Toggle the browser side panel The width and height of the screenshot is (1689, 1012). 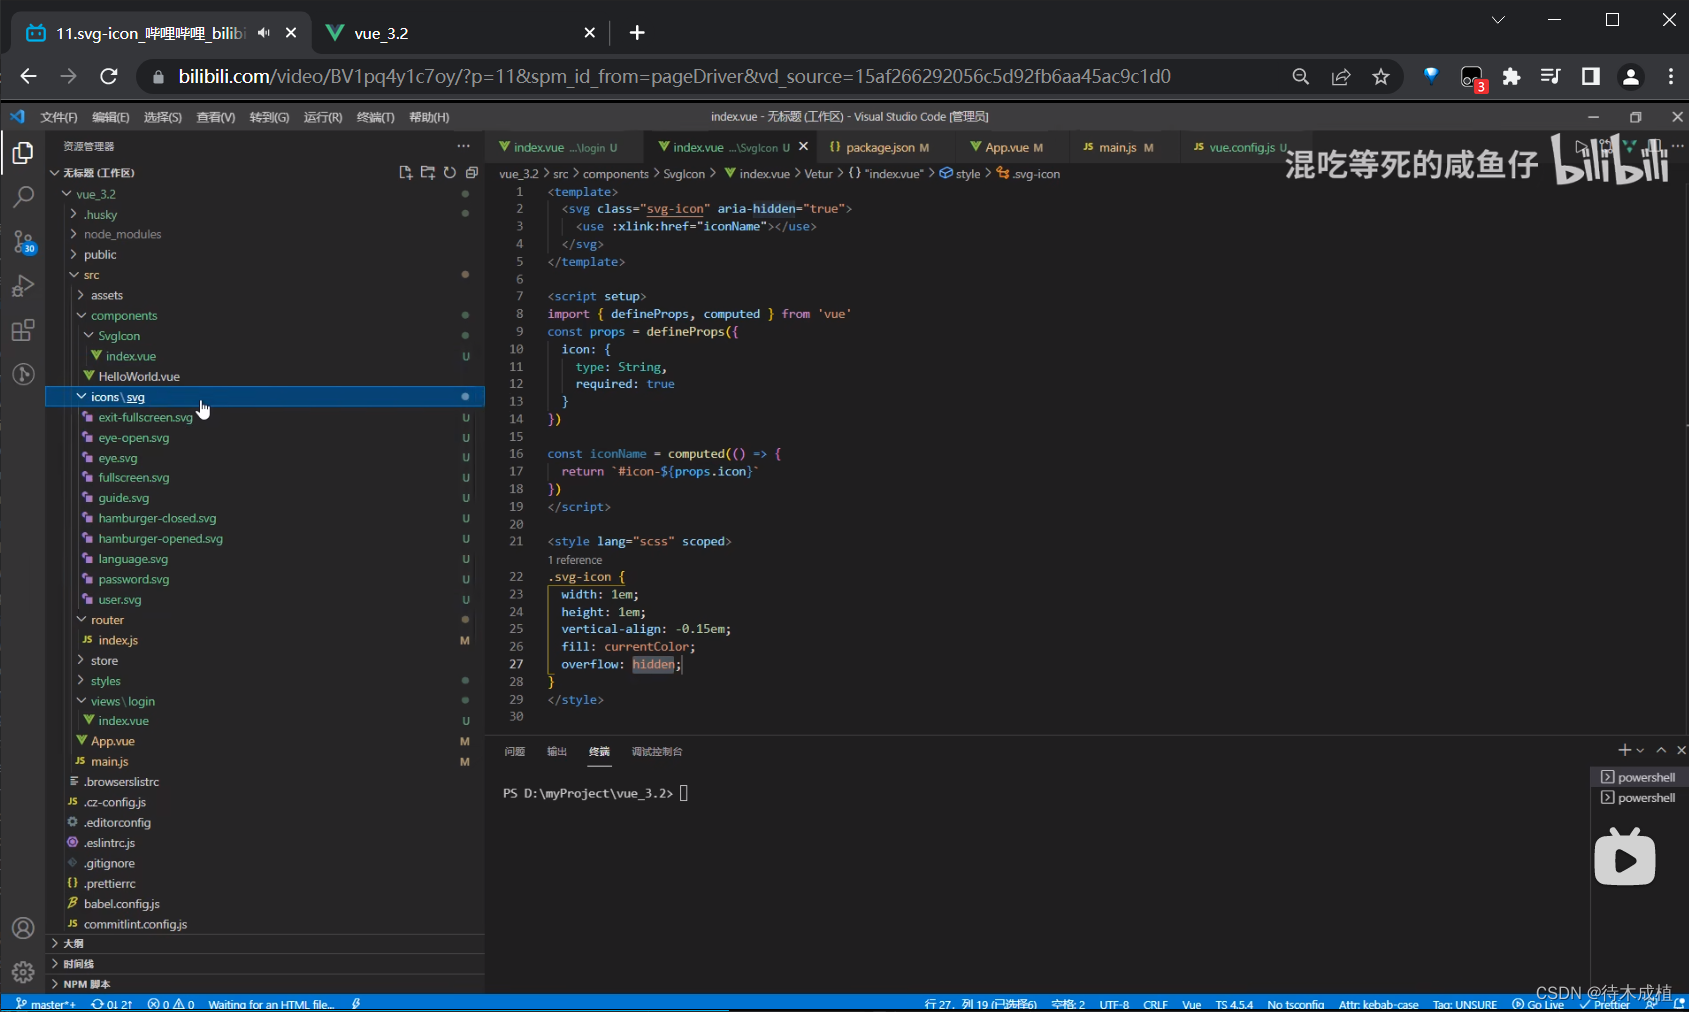click(x=1590, y=76)
